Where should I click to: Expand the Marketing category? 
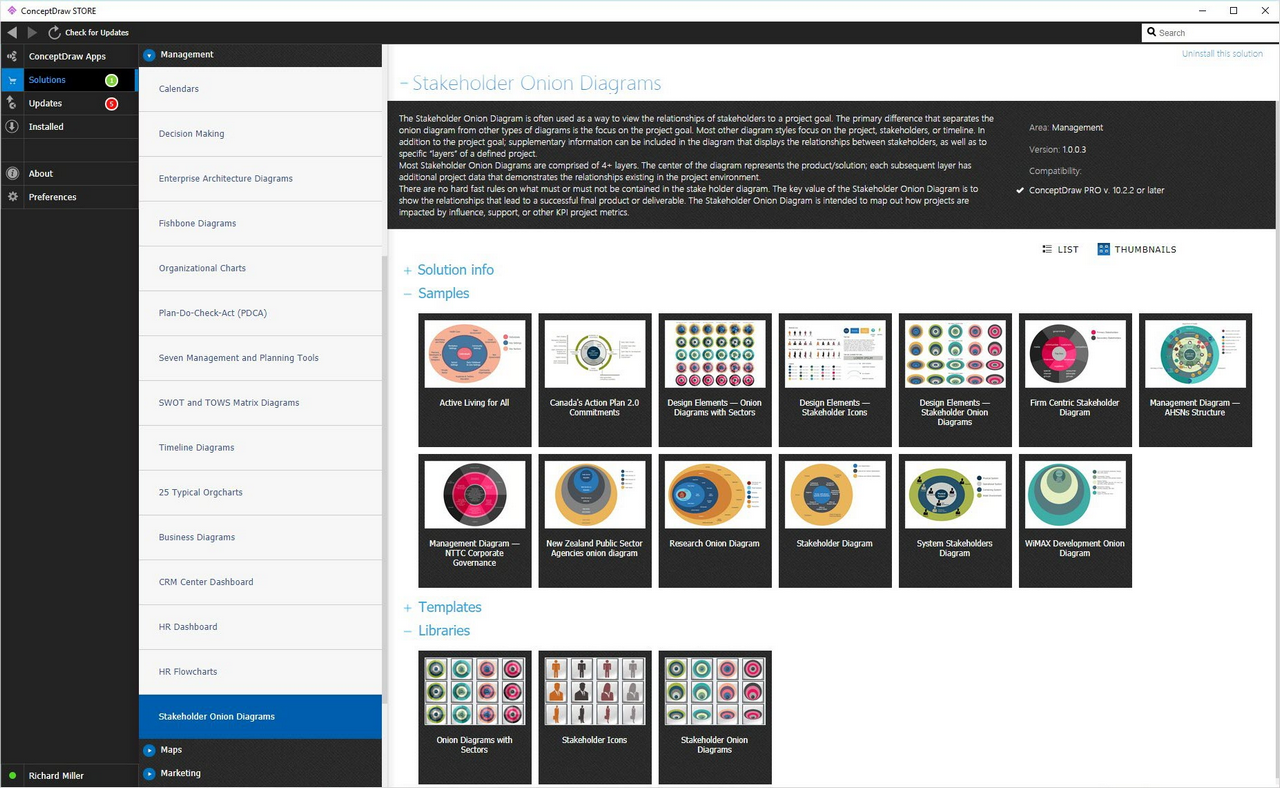[149, 773]
